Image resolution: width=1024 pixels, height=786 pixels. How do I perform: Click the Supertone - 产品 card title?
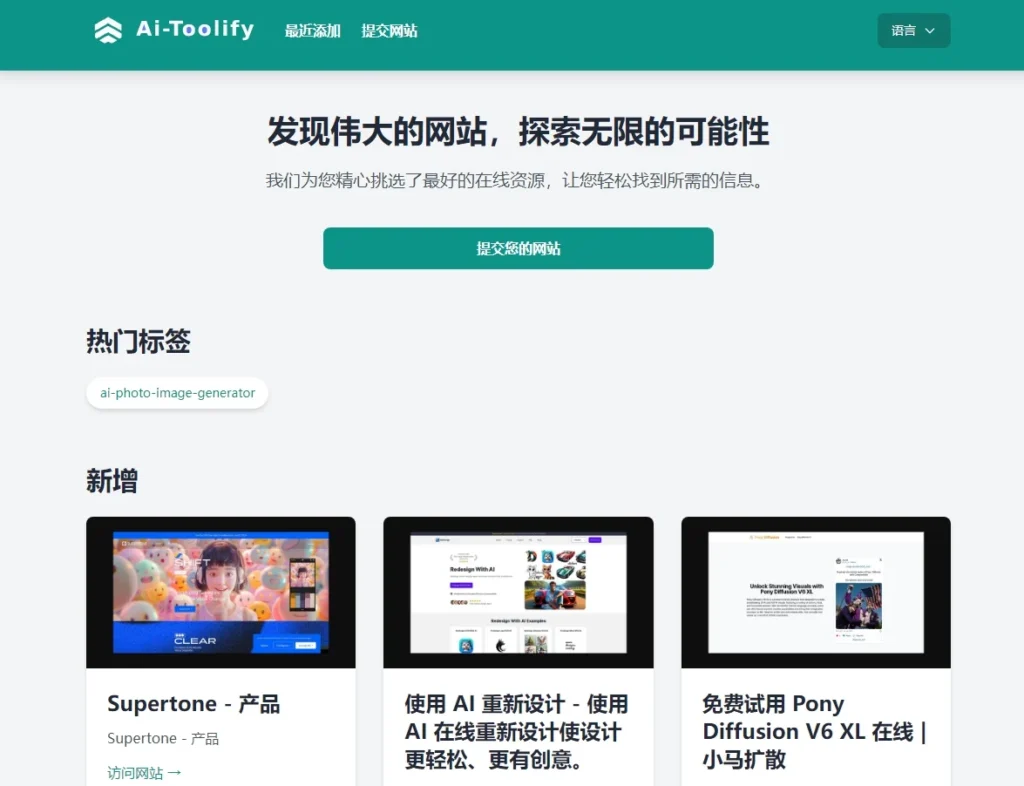(192, 704)
